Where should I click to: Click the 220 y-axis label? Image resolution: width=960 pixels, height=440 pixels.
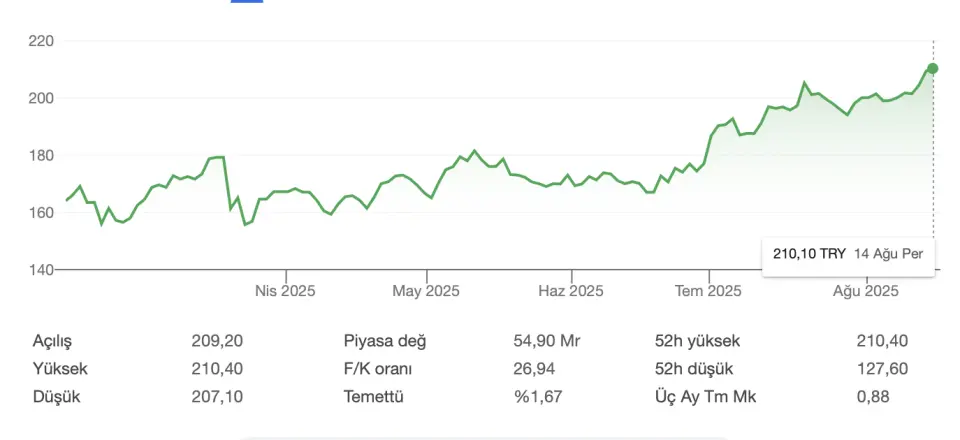42,41
